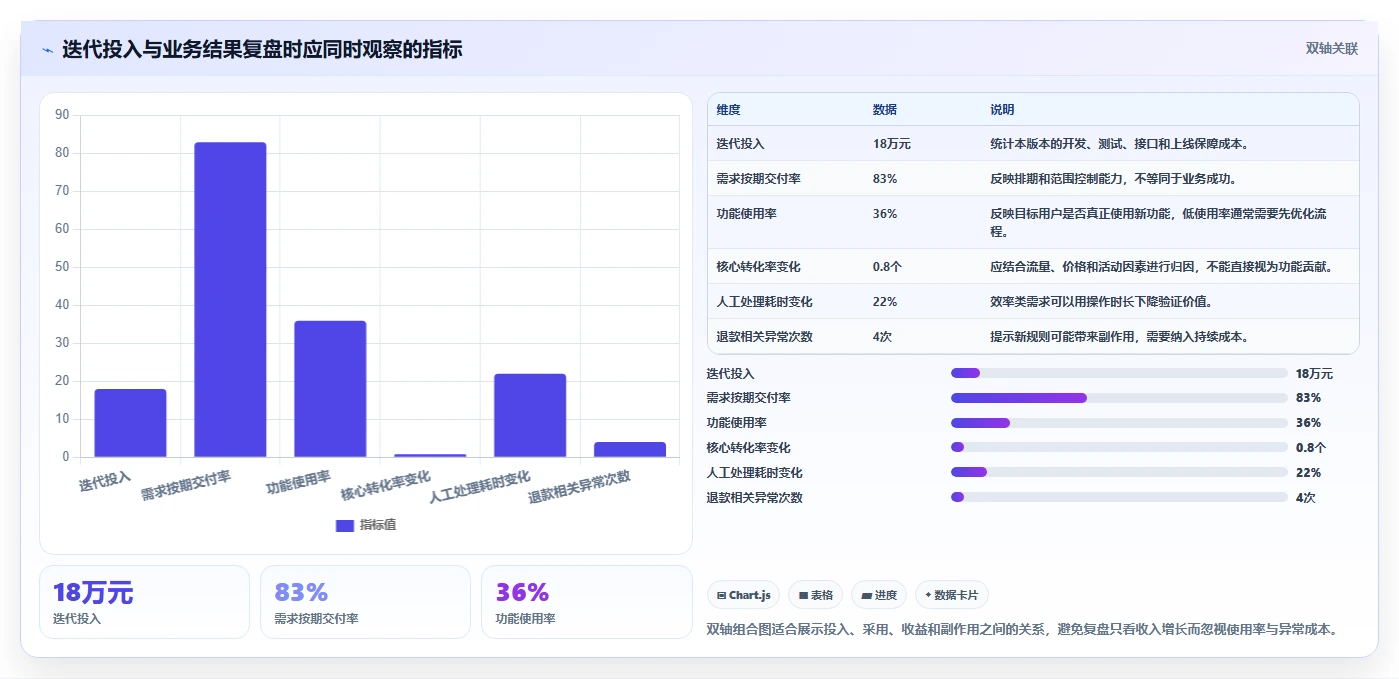Viewport: 1399px width, 679px height.
Task: Click the 核心转化率变化 progress bar
Action: tap(1119, 447)
